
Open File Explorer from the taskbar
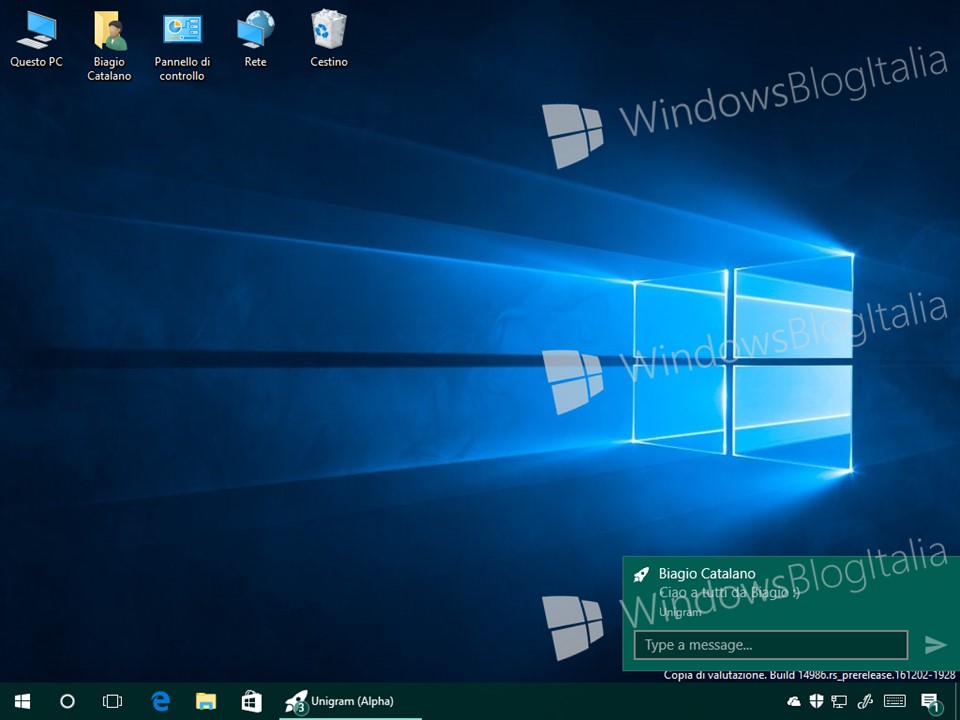(206, 701)
